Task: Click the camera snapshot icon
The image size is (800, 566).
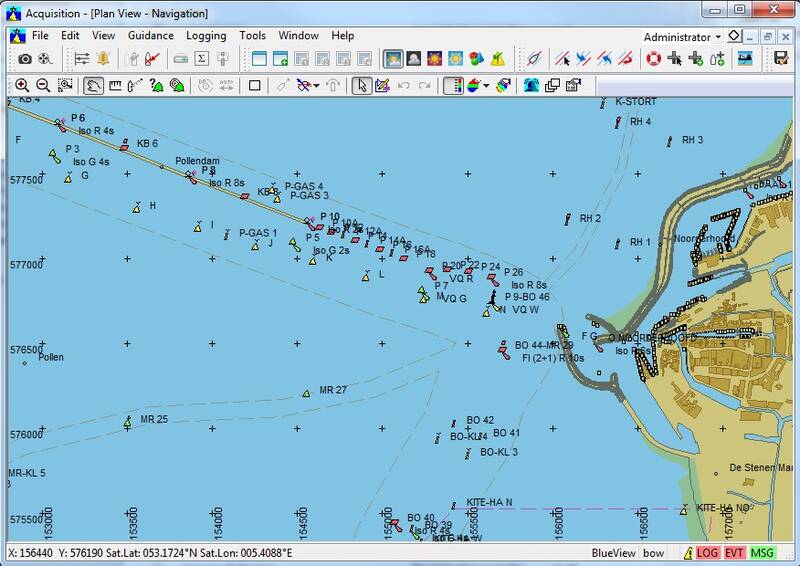Action: point(25,59)
